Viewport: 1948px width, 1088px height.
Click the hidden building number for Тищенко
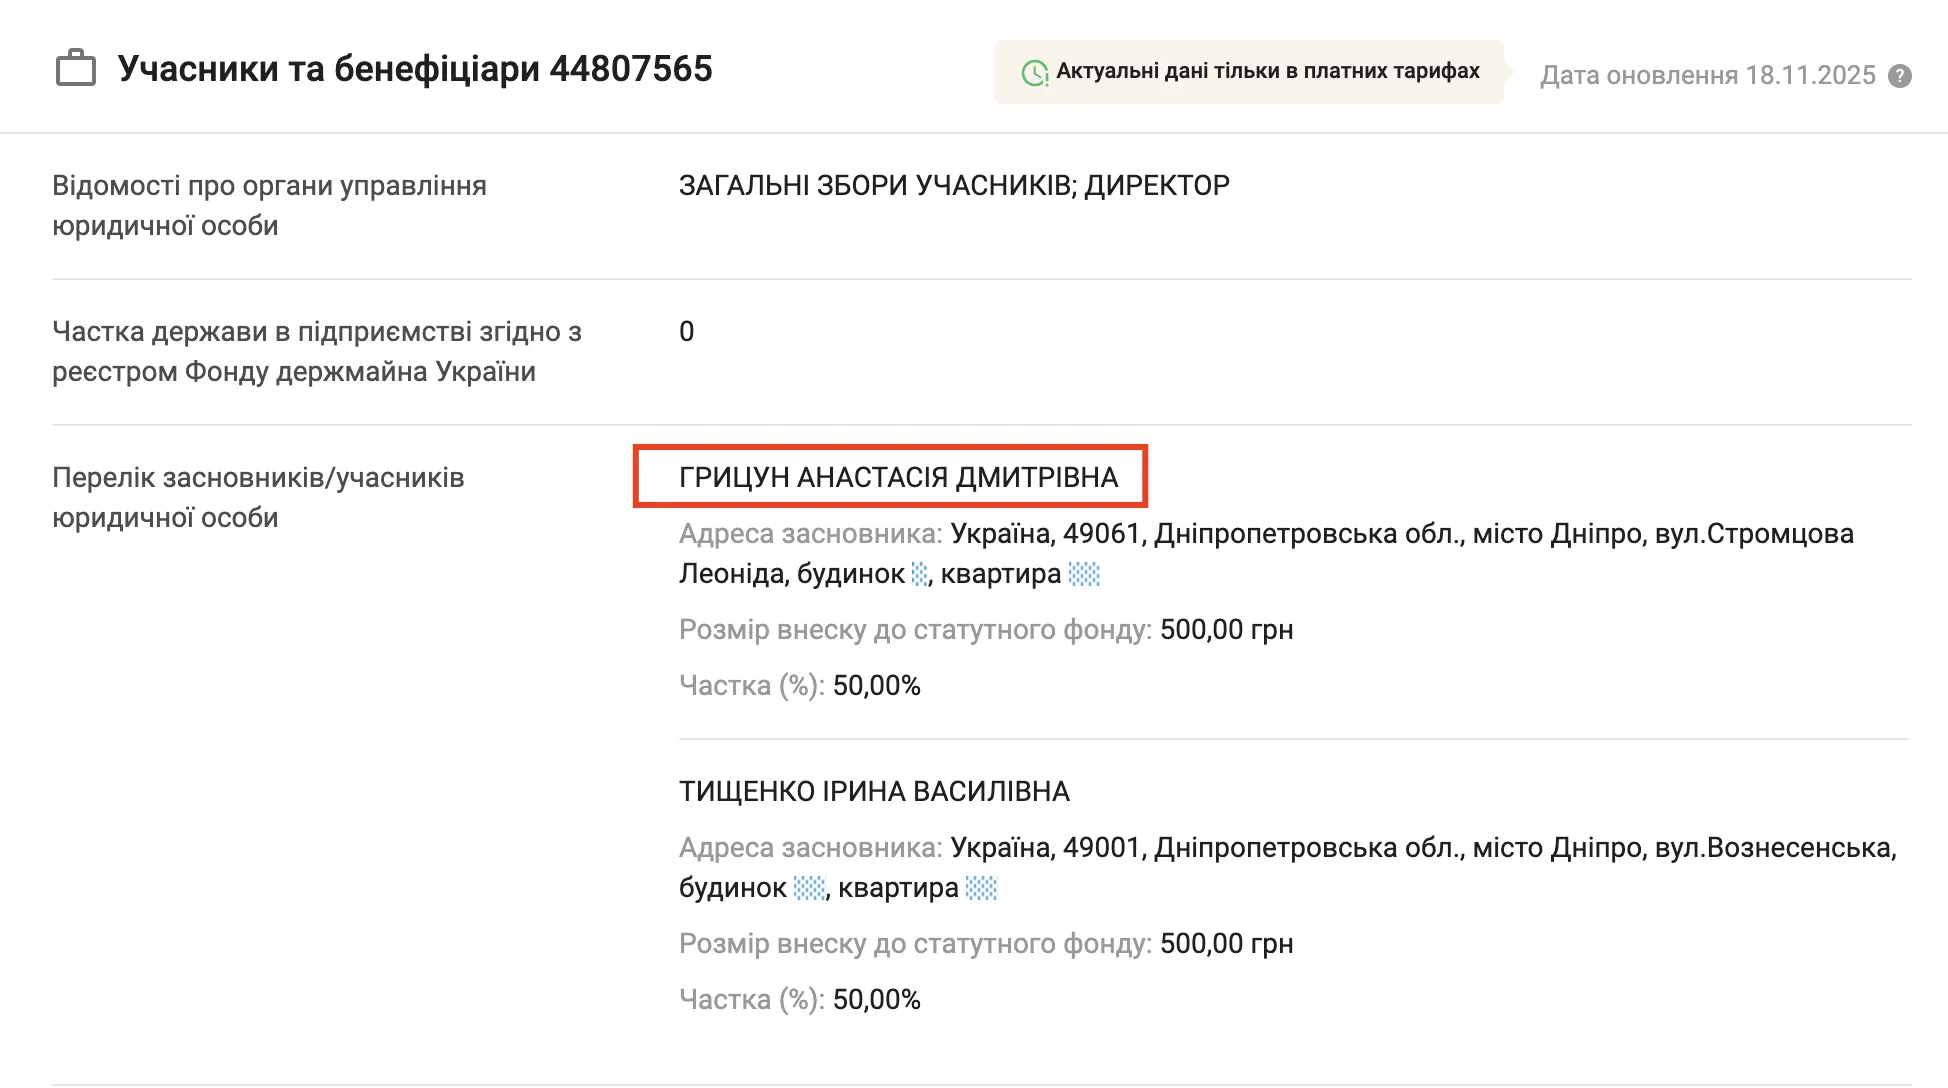[809, 888]
